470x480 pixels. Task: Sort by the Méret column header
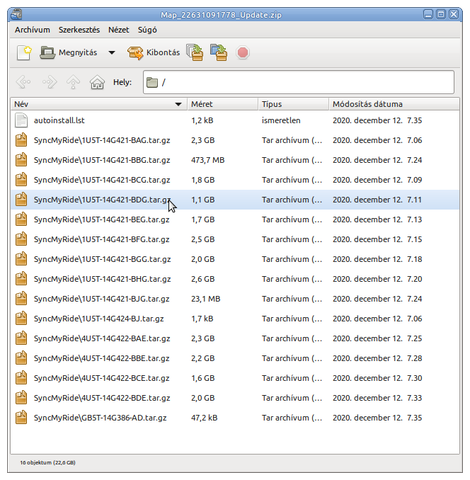pyautogui.click(x=223, y=104)
